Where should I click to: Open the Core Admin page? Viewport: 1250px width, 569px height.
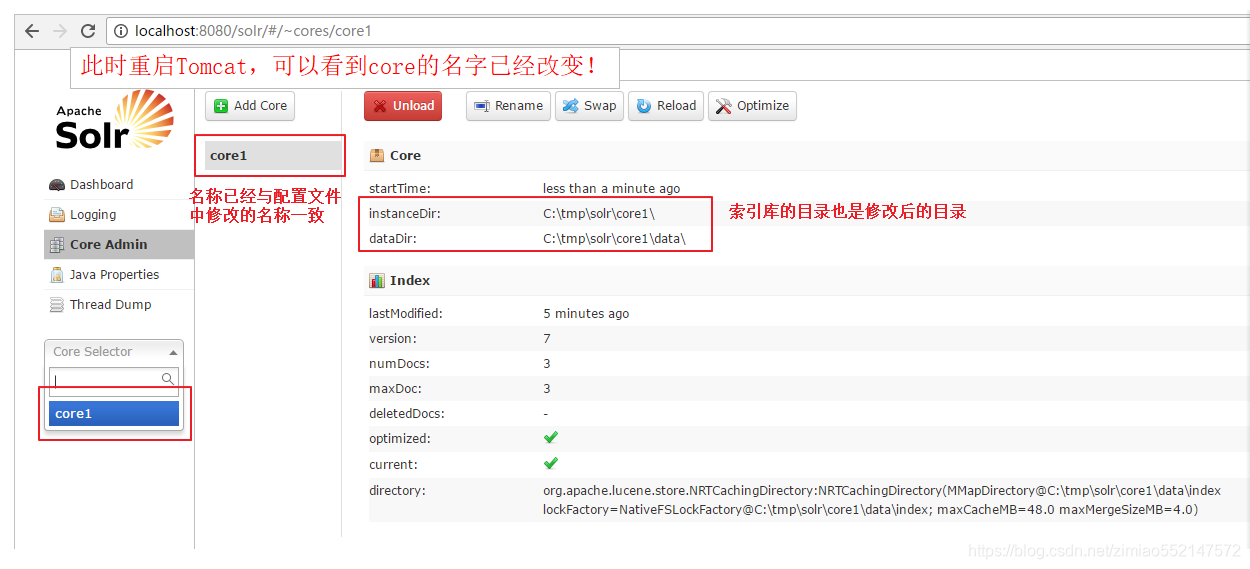(108, 244)
